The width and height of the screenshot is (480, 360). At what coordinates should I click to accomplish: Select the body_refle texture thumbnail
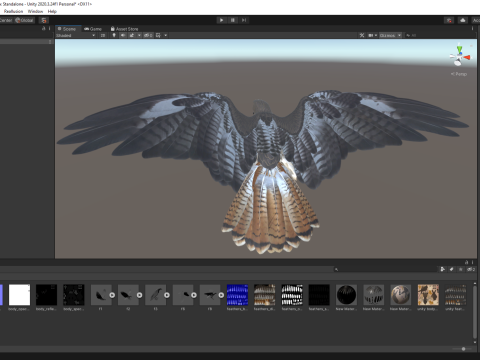(x=46, y=295)
